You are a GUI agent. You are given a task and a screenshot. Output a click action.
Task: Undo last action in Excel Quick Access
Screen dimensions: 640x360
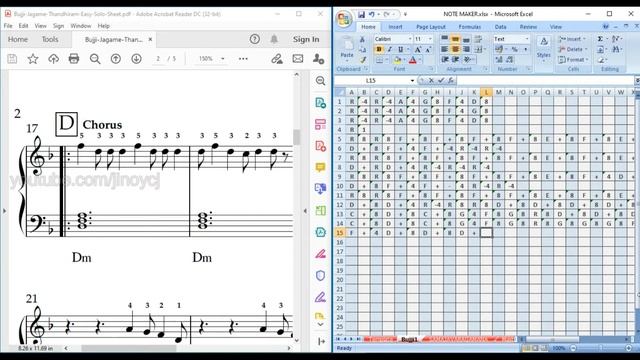[371, 14]
